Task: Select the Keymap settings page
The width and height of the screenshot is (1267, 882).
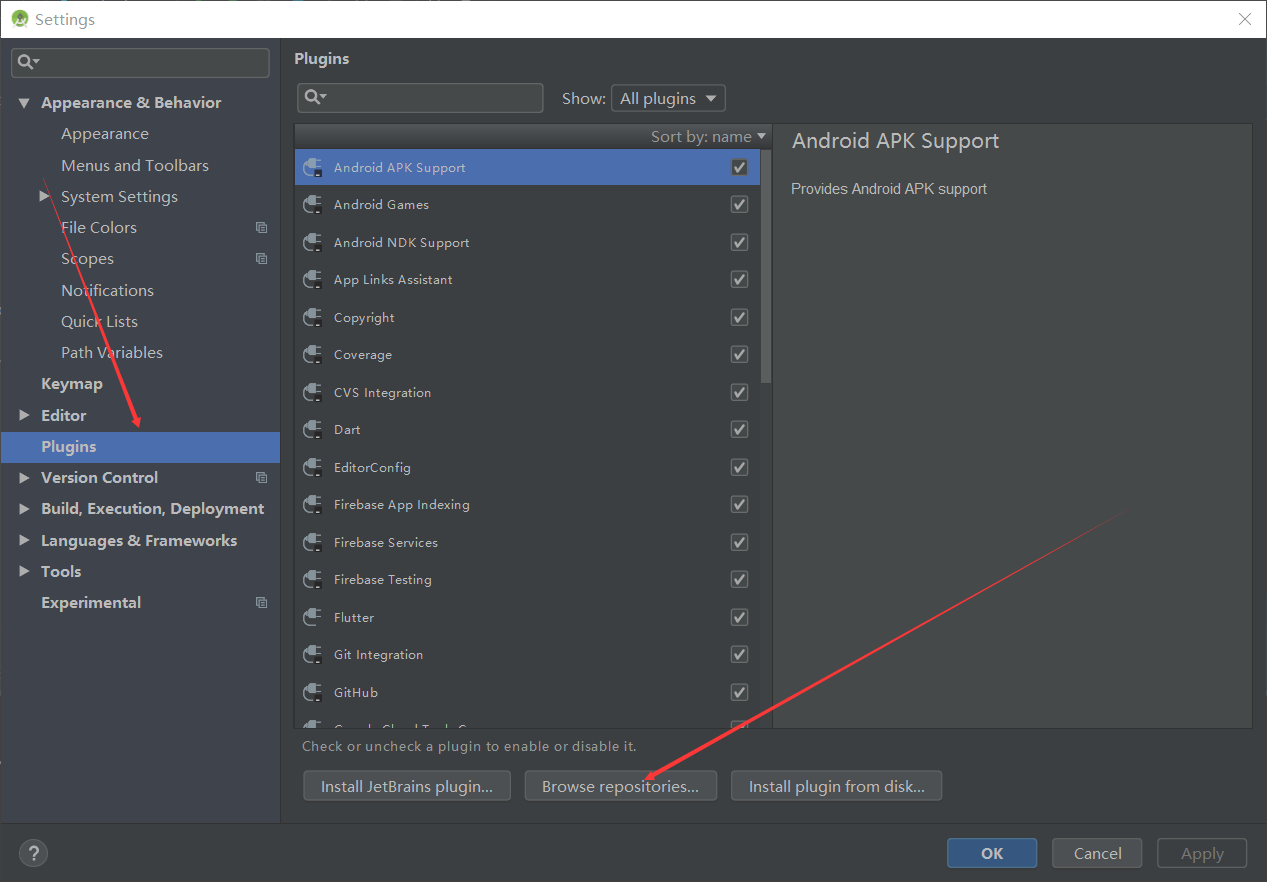Action: click(71, 383)
